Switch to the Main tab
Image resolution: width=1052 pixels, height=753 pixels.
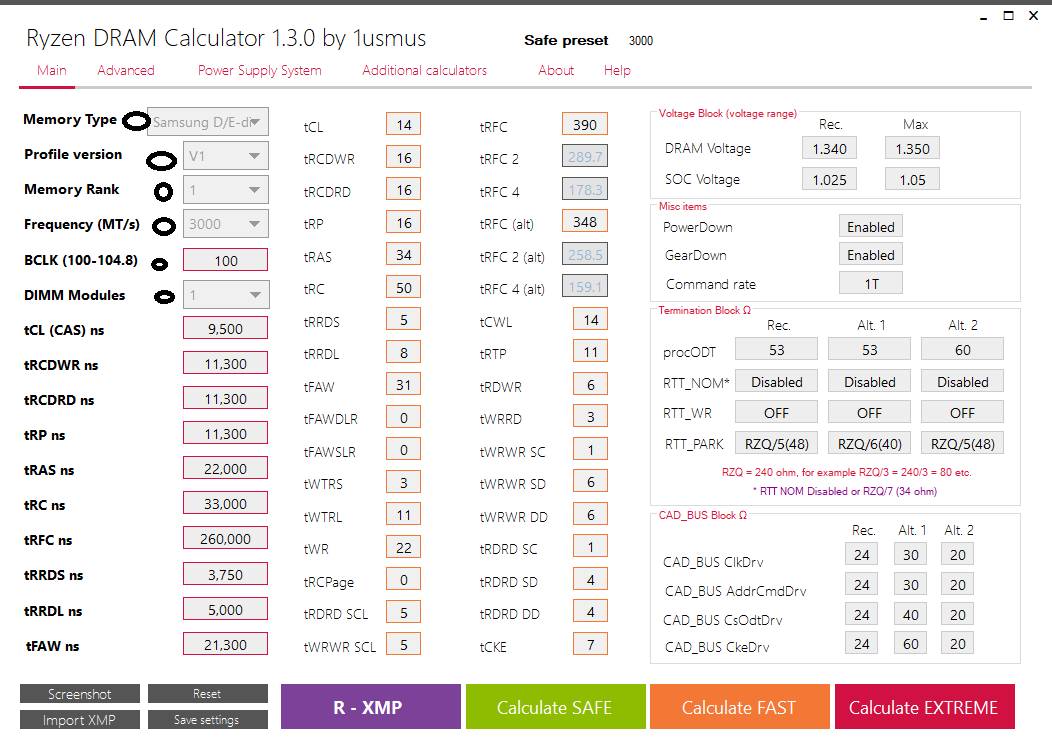point(52,70)
